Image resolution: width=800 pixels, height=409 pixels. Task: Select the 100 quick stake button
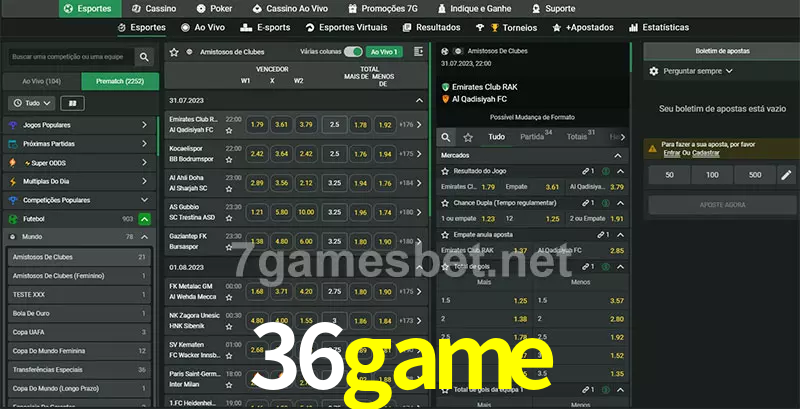point(712,175)
